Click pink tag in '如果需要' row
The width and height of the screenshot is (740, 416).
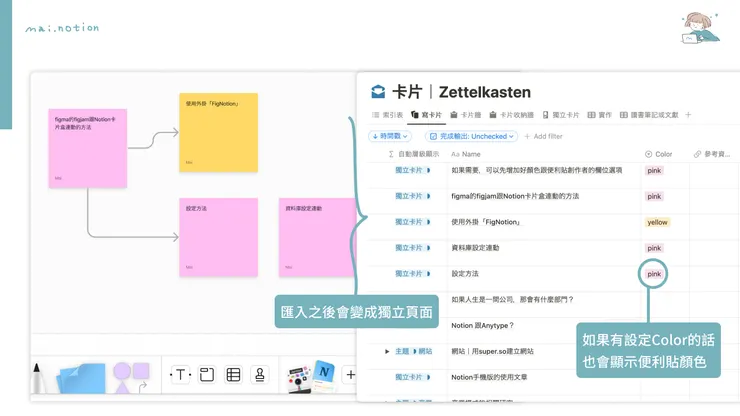point(654,170)
